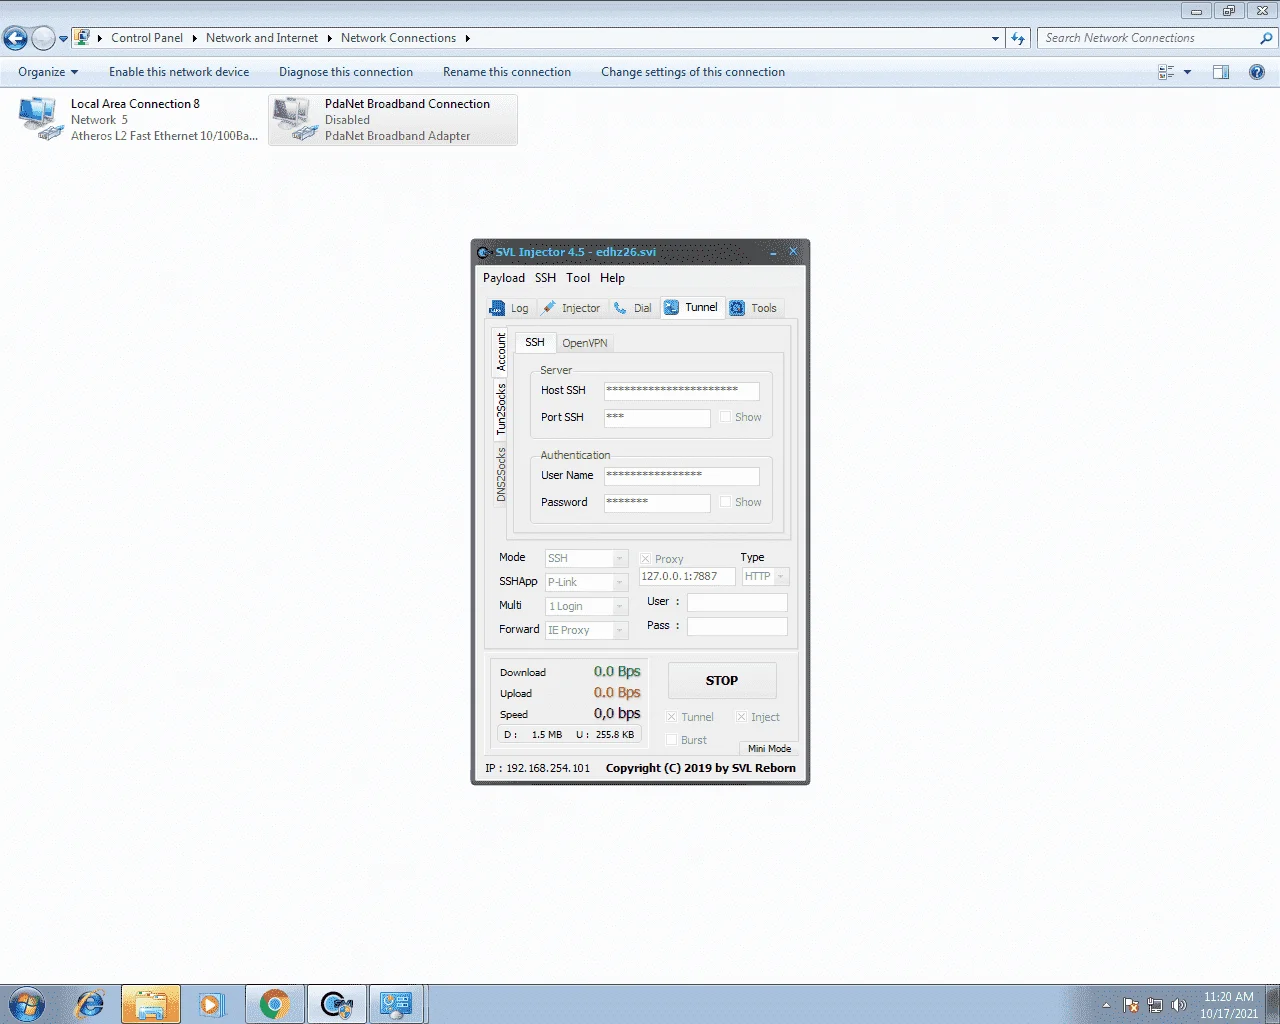Viewport: 1280px width, 1024px height.
Task: Open Internet Explorer from the taskbar
Action: (x=90, y=1004)
